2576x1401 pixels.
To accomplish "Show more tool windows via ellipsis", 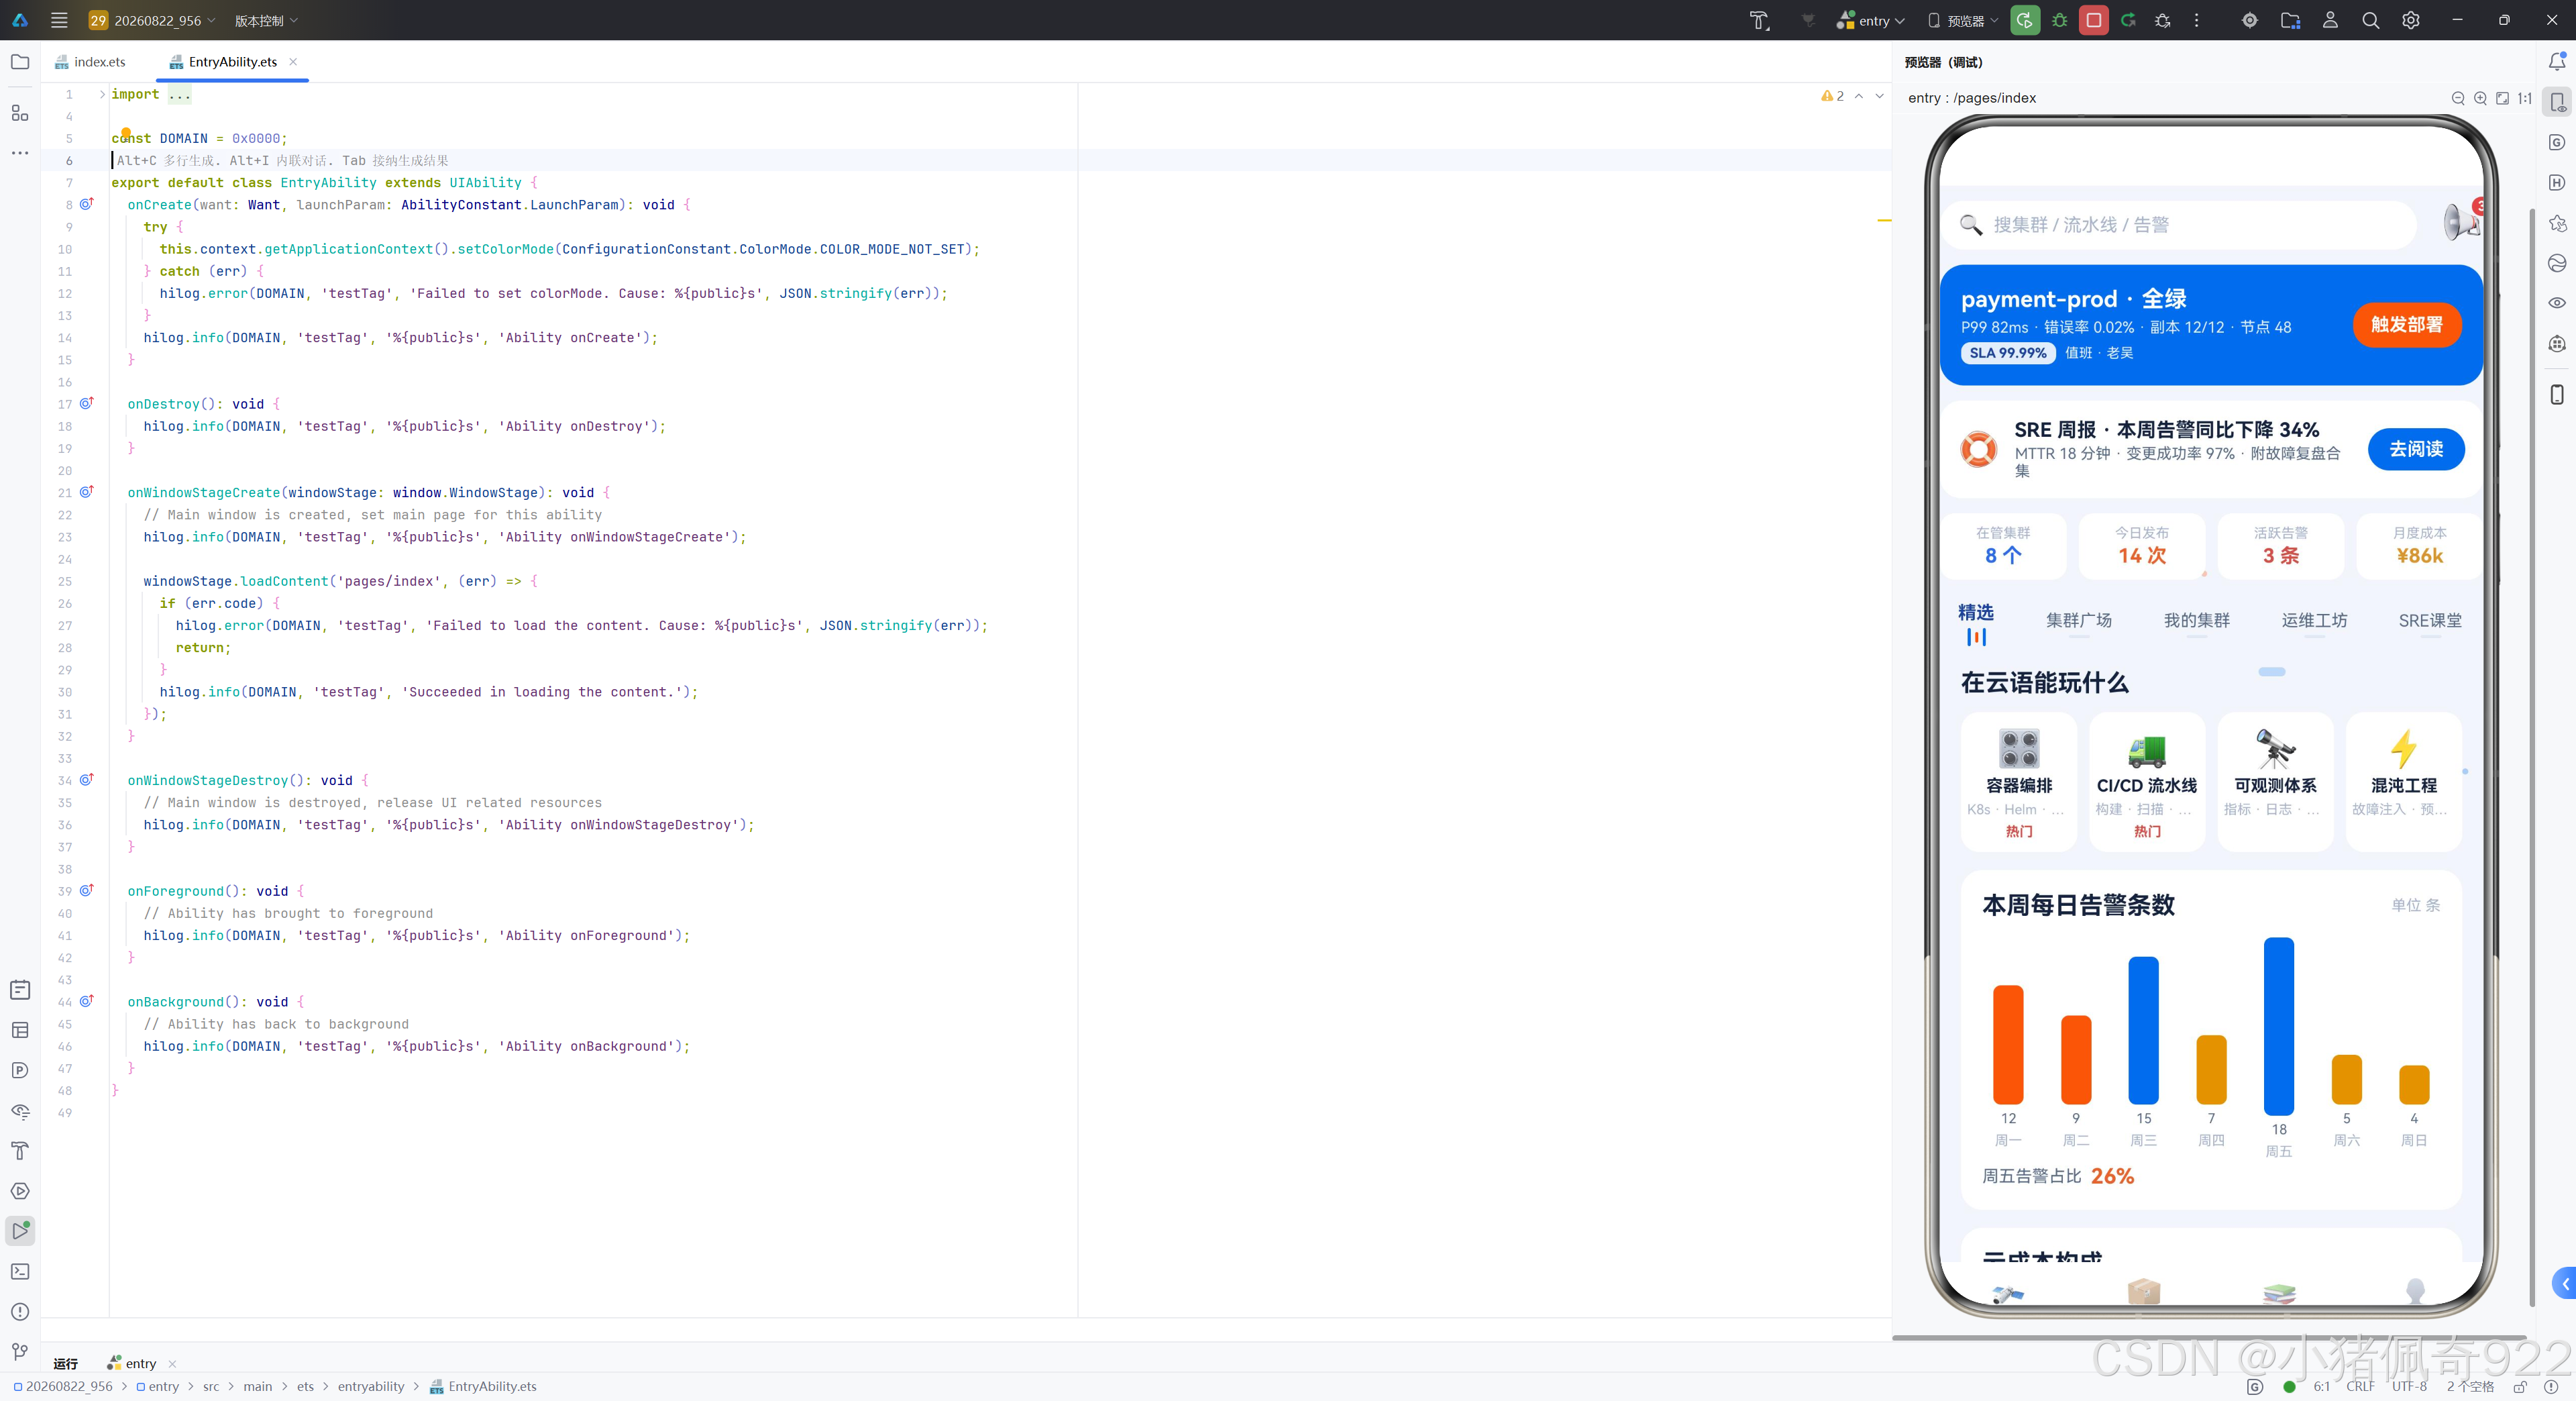I will 20,153.
